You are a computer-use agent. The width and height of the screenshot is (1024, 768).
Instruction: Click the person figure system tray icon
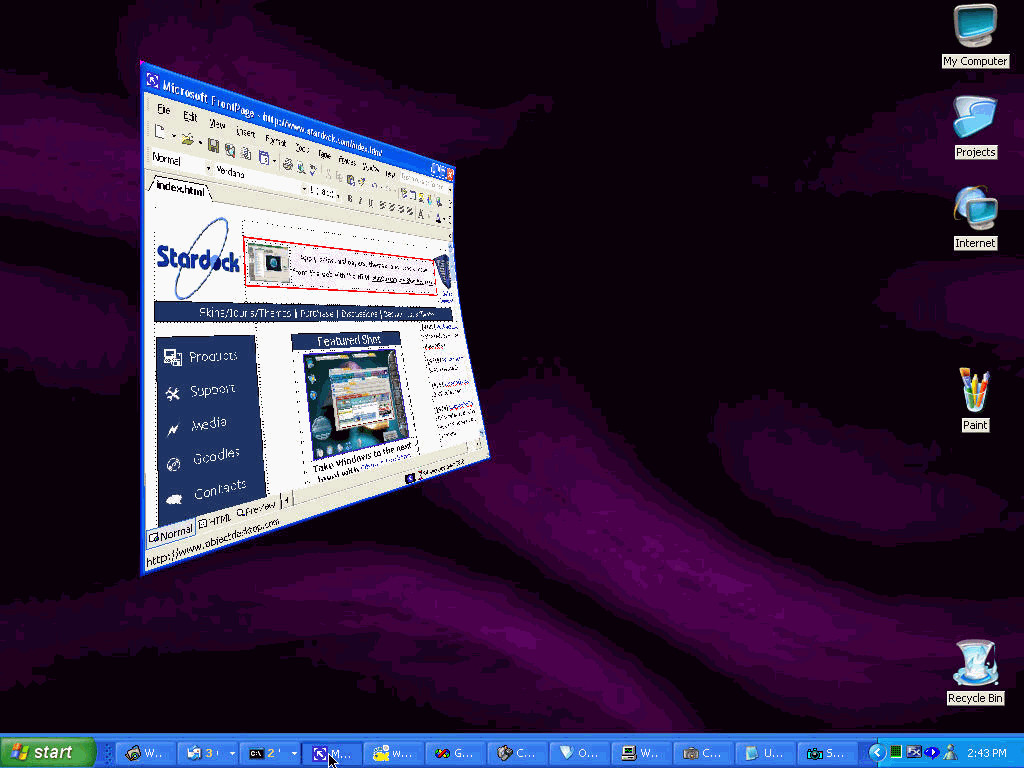[x=950, y=752]
